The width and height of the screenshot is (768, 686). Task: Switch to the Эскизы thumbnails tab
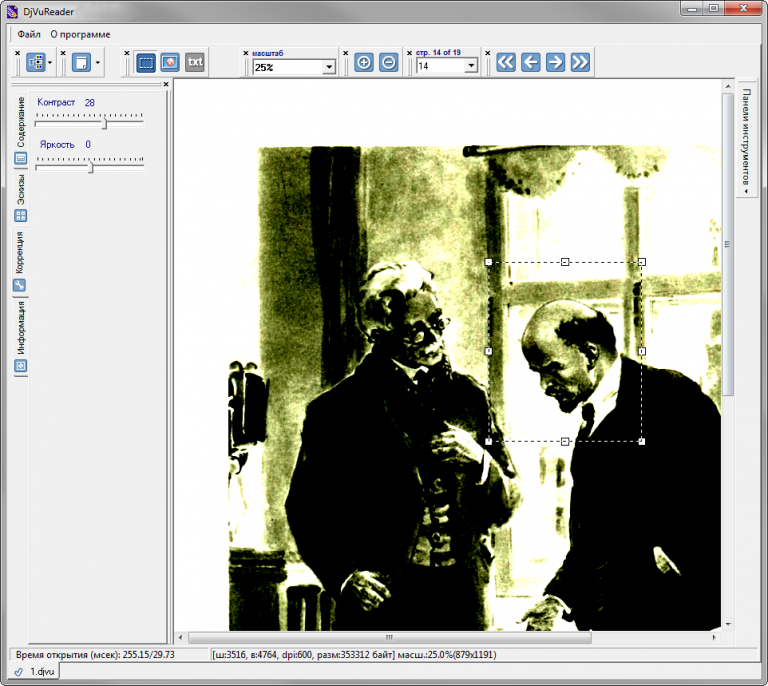point(20,189)
